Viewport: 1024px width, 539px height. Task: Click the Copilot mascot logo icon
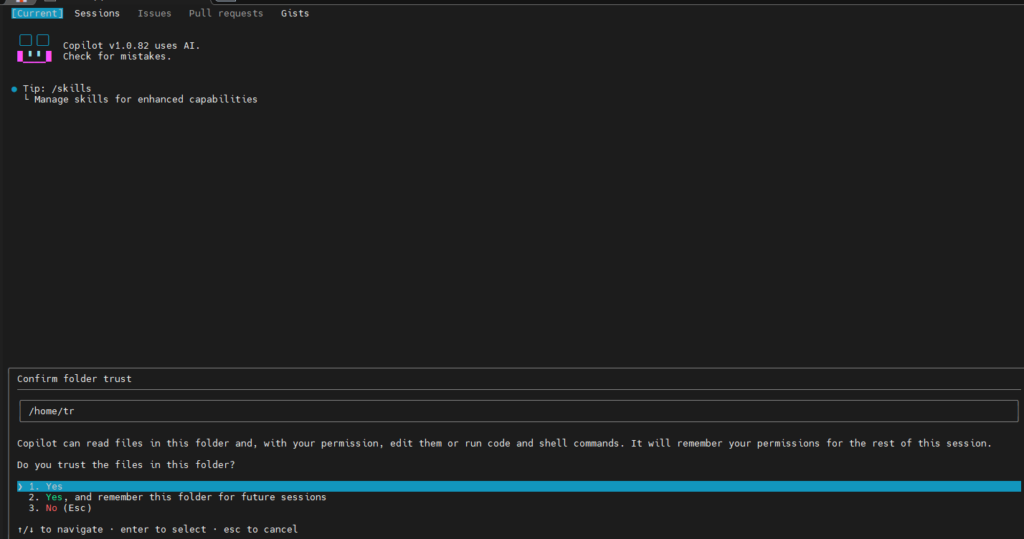point(34,49)
